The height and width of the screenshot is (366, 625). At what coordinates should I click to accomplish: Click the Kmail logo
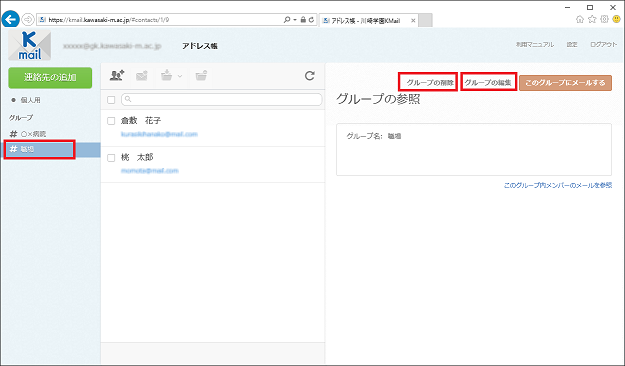click(29, 45)
